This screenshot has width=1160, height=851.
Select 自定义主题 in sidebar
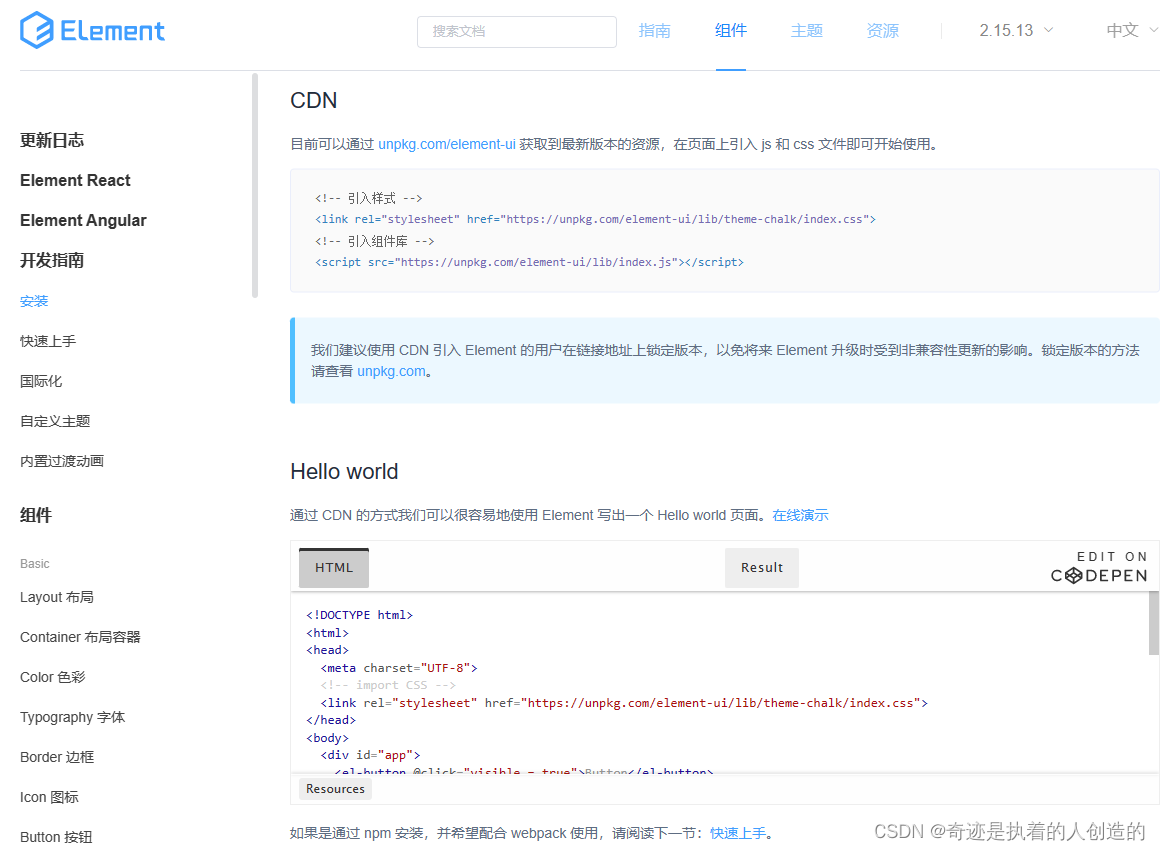tap(55, 421)
